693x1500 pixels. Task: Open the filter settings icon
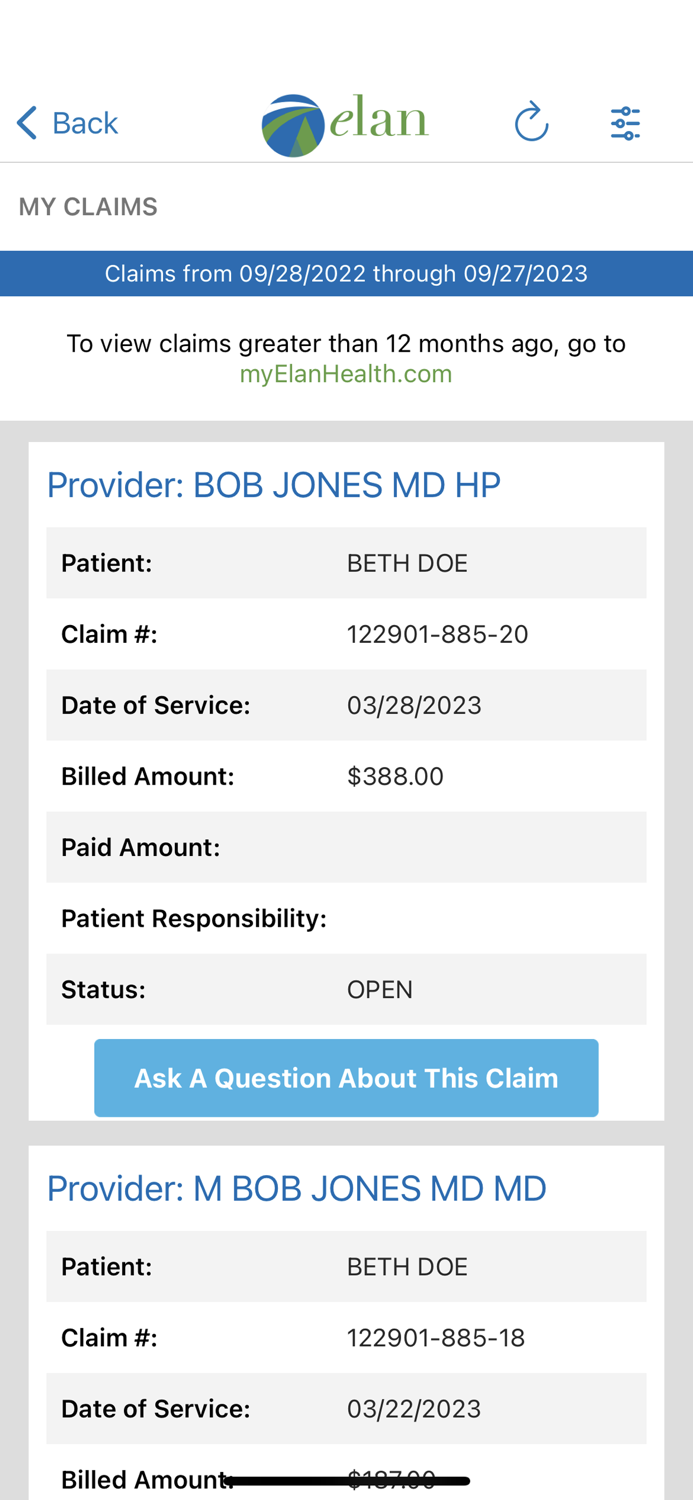(x=624, y=120)
